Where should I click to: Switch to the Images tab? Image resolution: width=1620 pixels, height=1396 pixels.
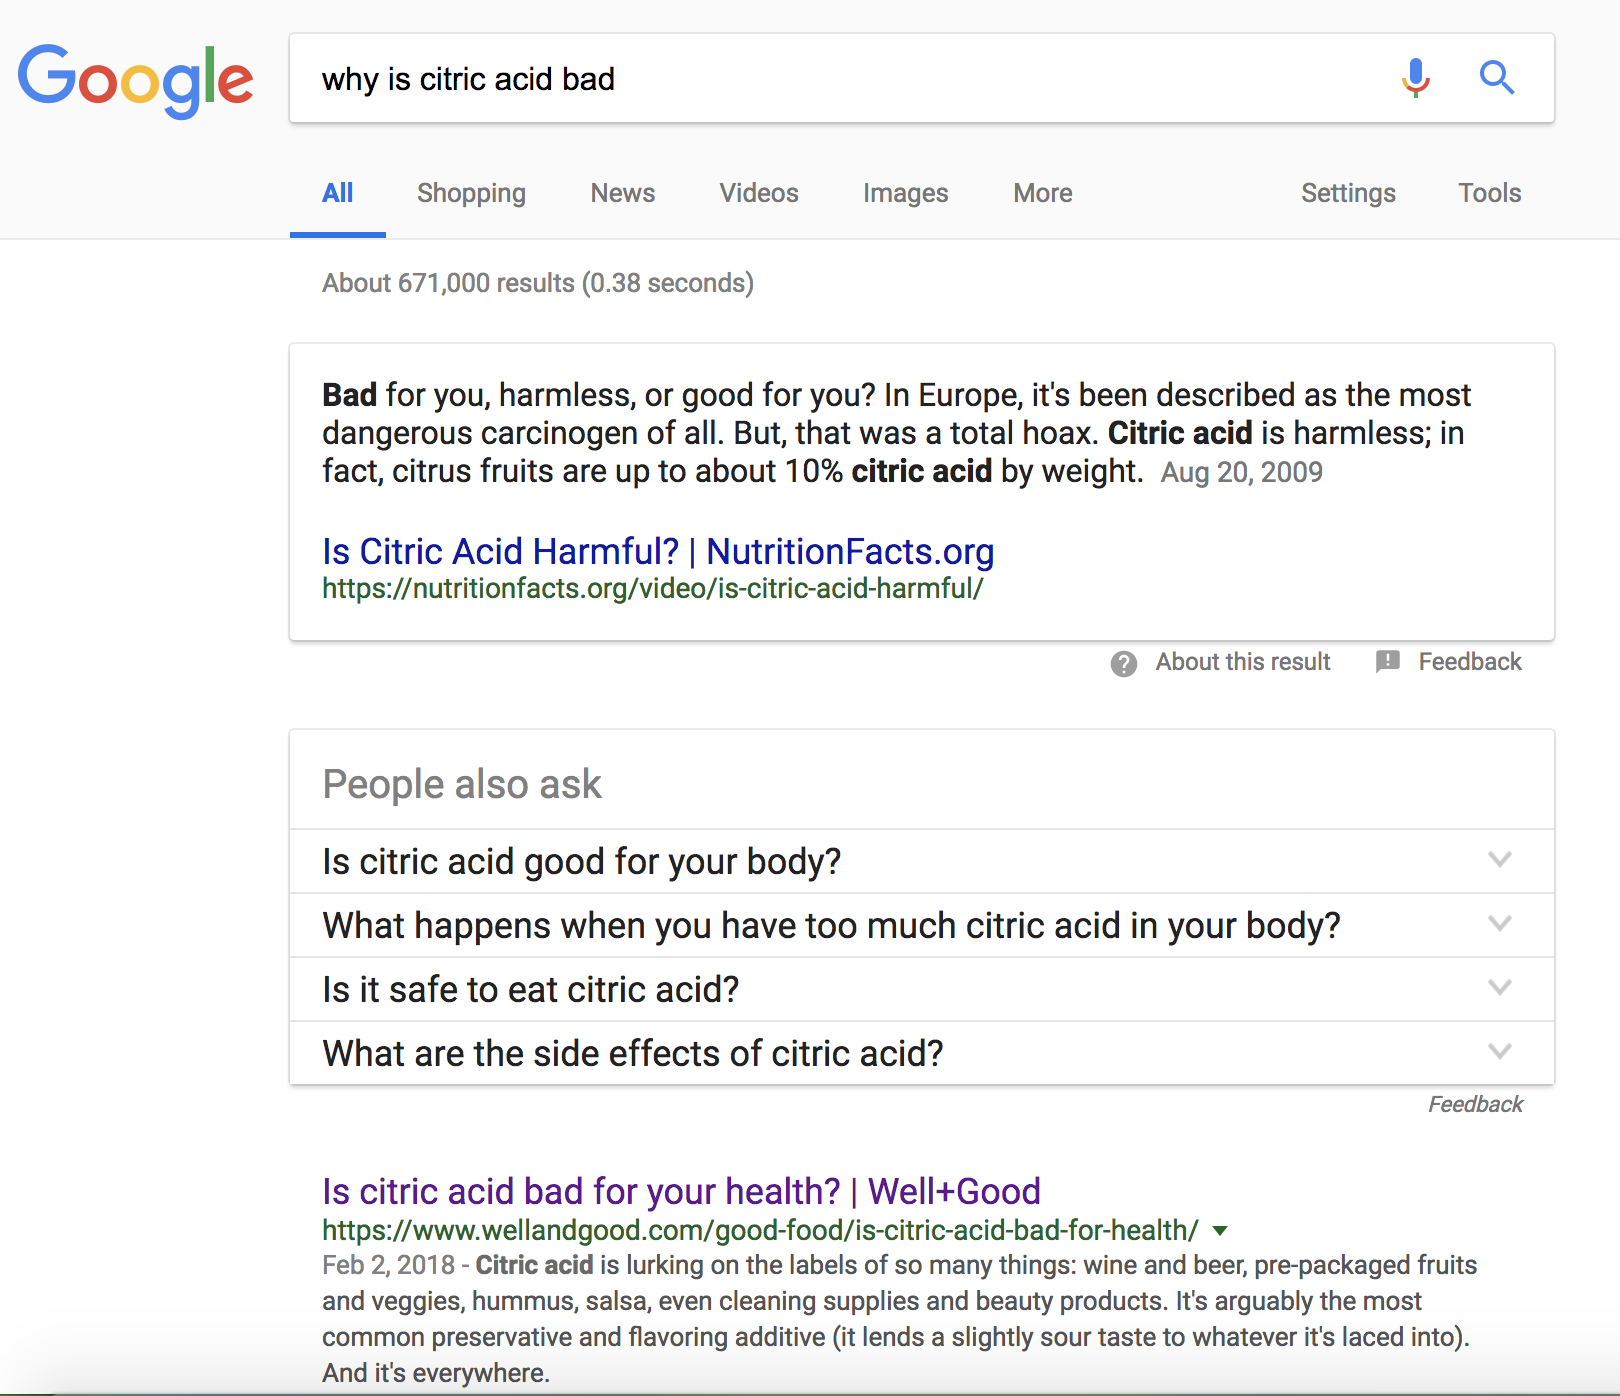tap(904, 193)
